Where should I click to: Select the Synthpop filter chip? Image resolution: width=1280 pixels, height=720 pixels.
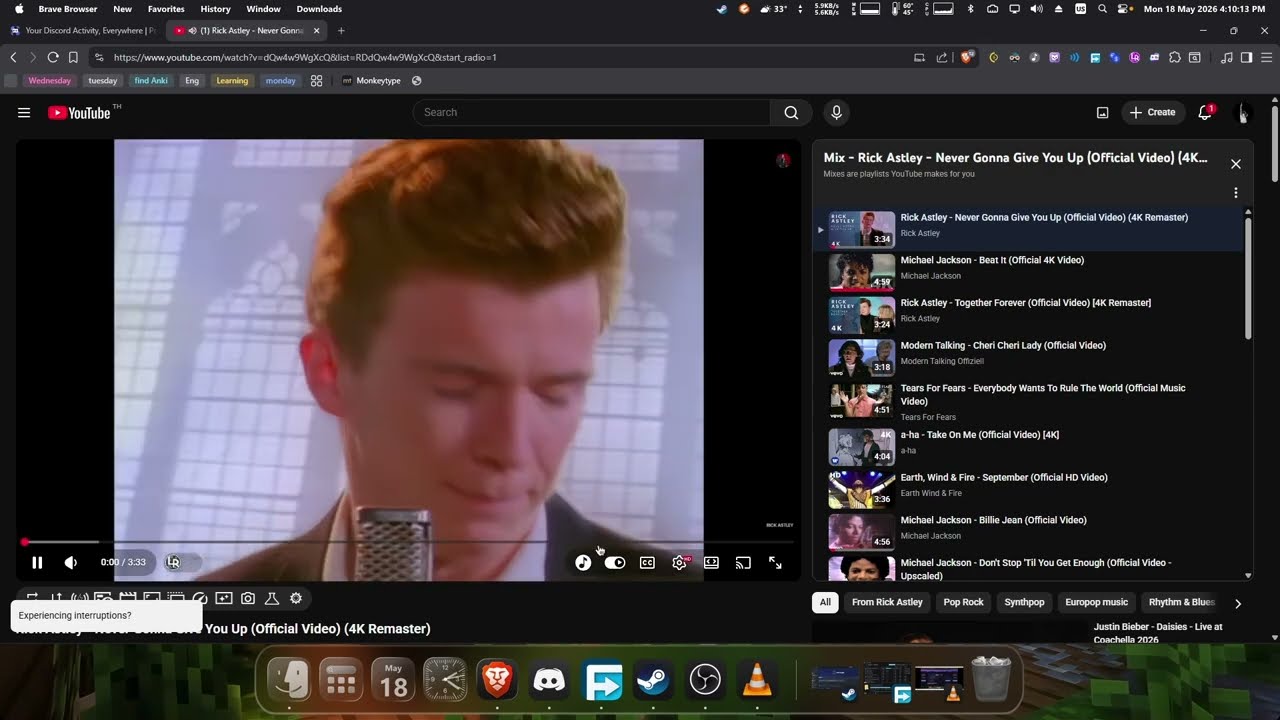click(1024, 602)
